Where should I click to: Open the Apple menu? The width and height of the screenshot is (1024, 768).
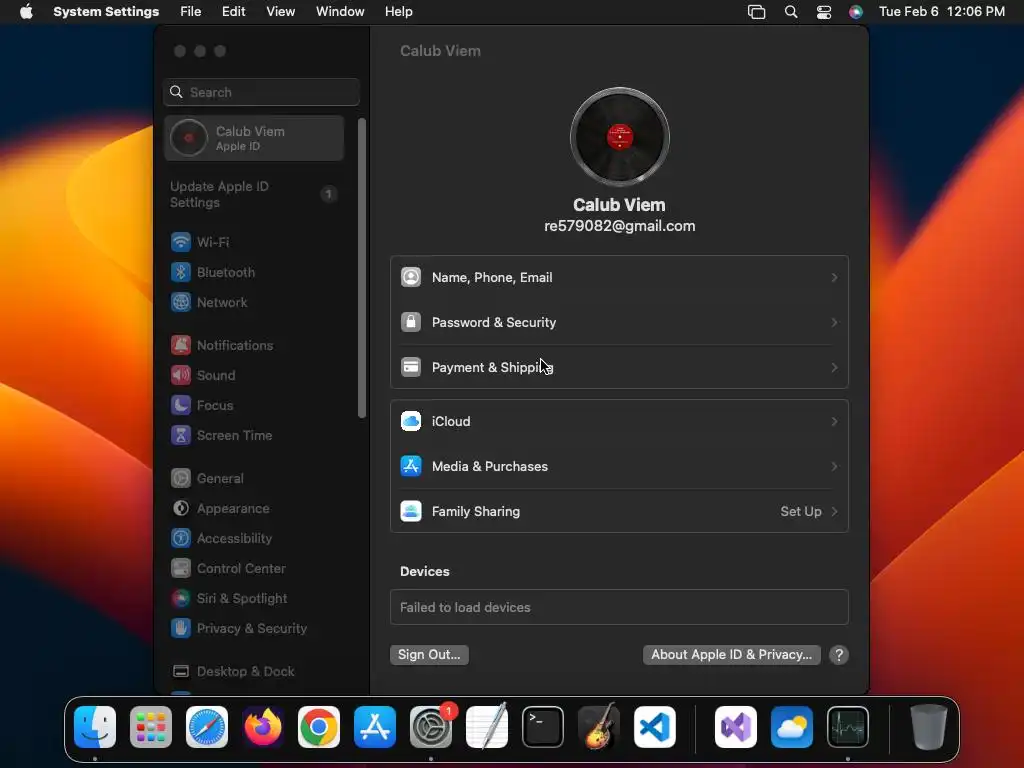pos(26,12)
